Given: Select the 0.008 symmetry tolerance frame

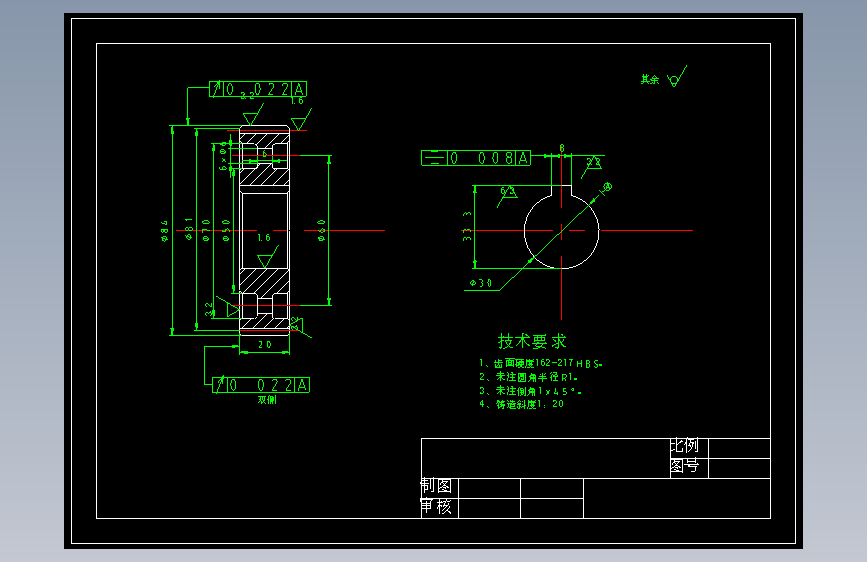Looking at the screenshot, I should pos(476,158).
